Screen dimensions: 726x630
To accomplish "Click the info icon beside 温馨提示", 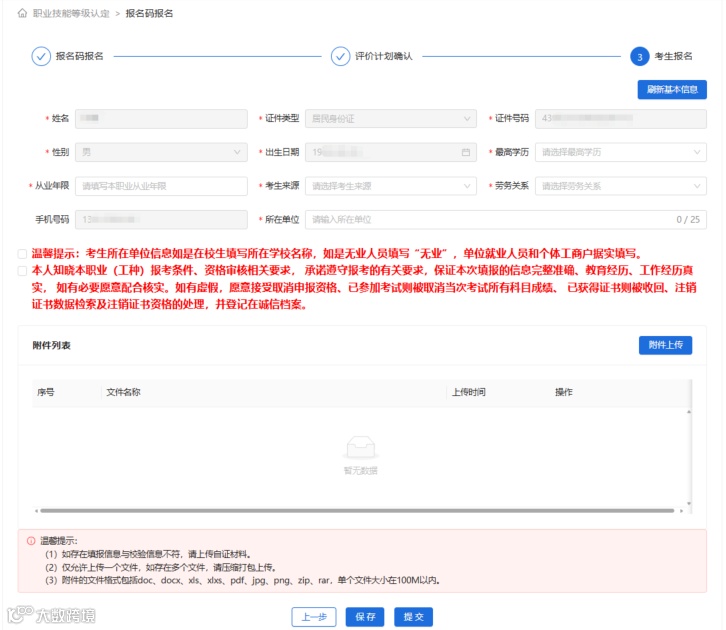I will [31, 541].
